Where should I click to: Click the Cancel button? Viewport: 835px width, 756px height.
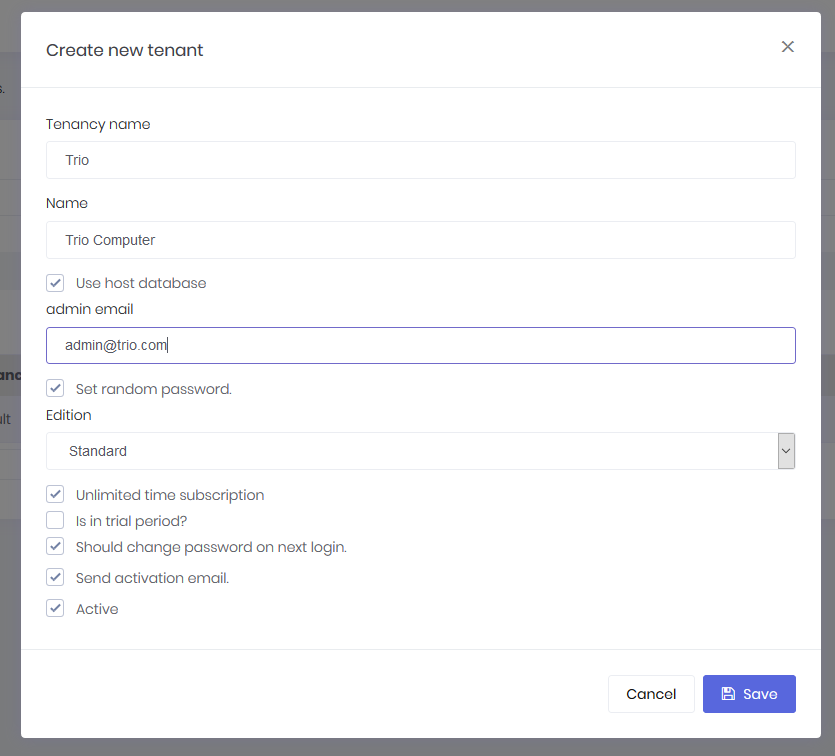coord(651,694)
